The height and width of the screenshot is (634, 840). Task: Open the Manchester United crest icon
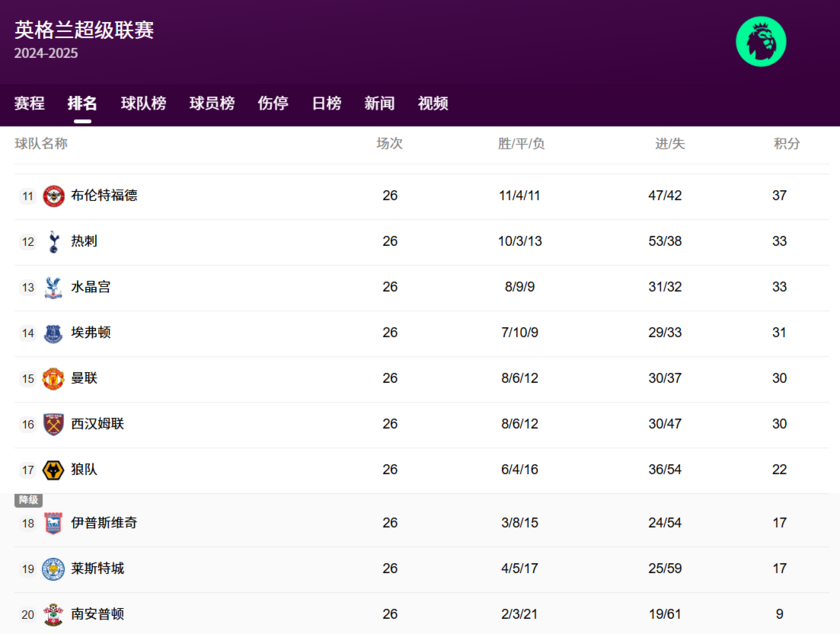tap(53, 378)
